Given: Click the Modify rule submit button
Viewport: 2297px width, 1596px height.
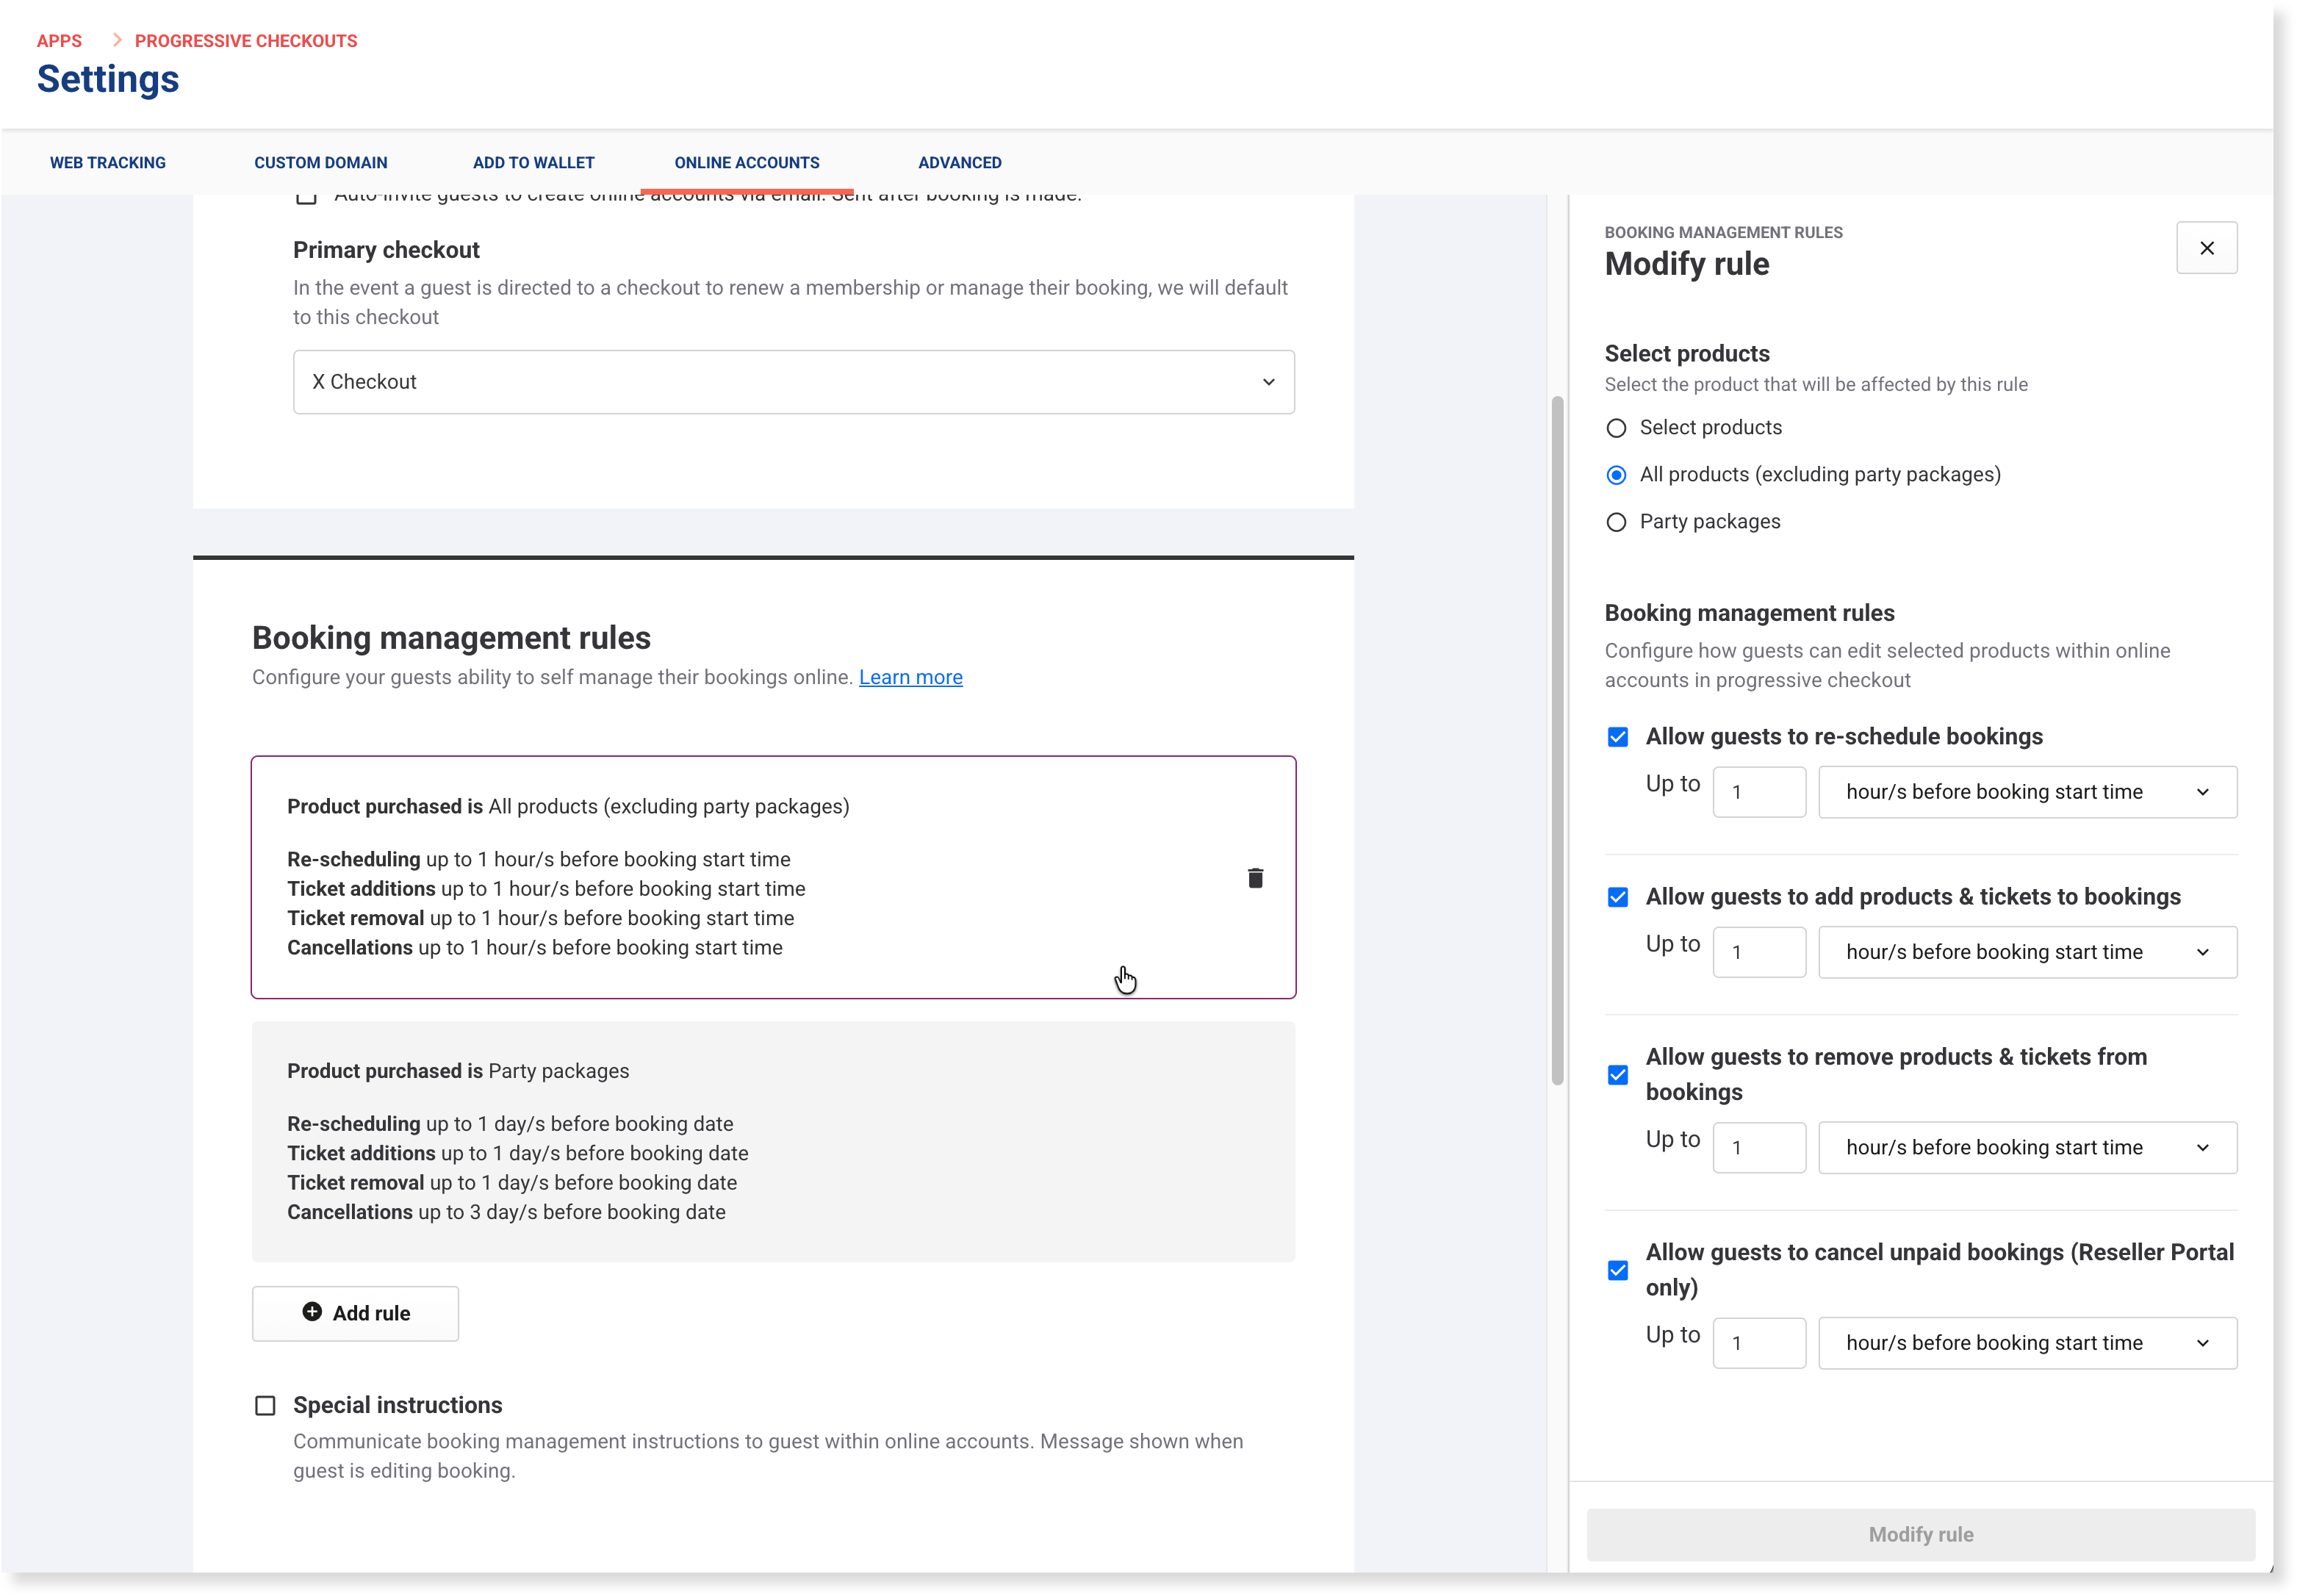Looking at the screenshot, I should point(1920,1534).
